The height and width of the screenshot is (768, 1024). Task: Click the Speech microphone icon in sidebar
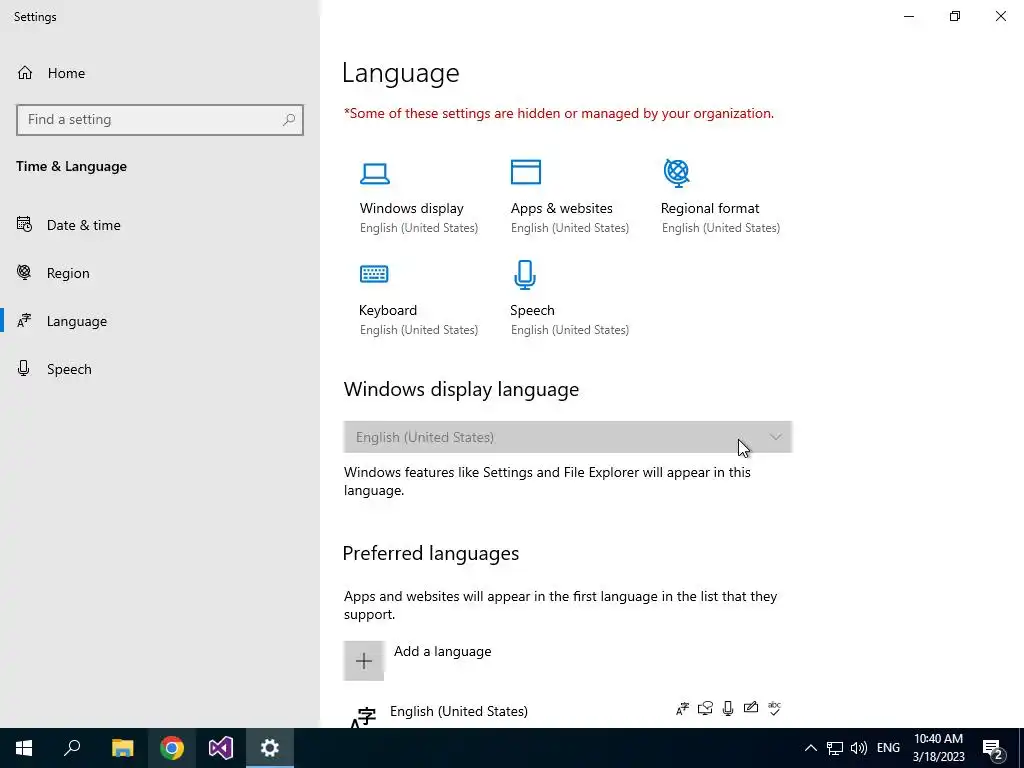click(24, 368)
